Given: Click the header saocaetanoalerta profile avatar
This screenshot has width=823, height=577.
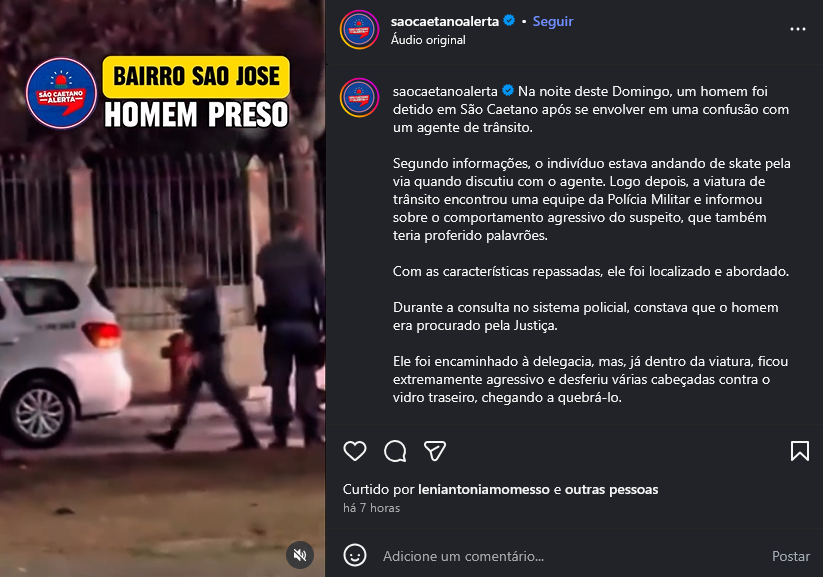Looking at the screenshot, I should (359, 30).
